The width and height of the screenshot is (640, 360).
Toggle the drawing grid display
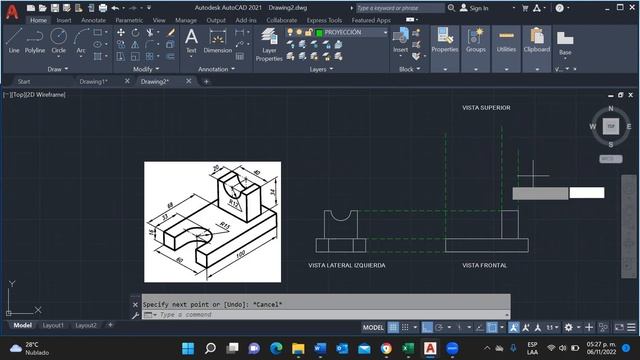click(x=393, y=327)
